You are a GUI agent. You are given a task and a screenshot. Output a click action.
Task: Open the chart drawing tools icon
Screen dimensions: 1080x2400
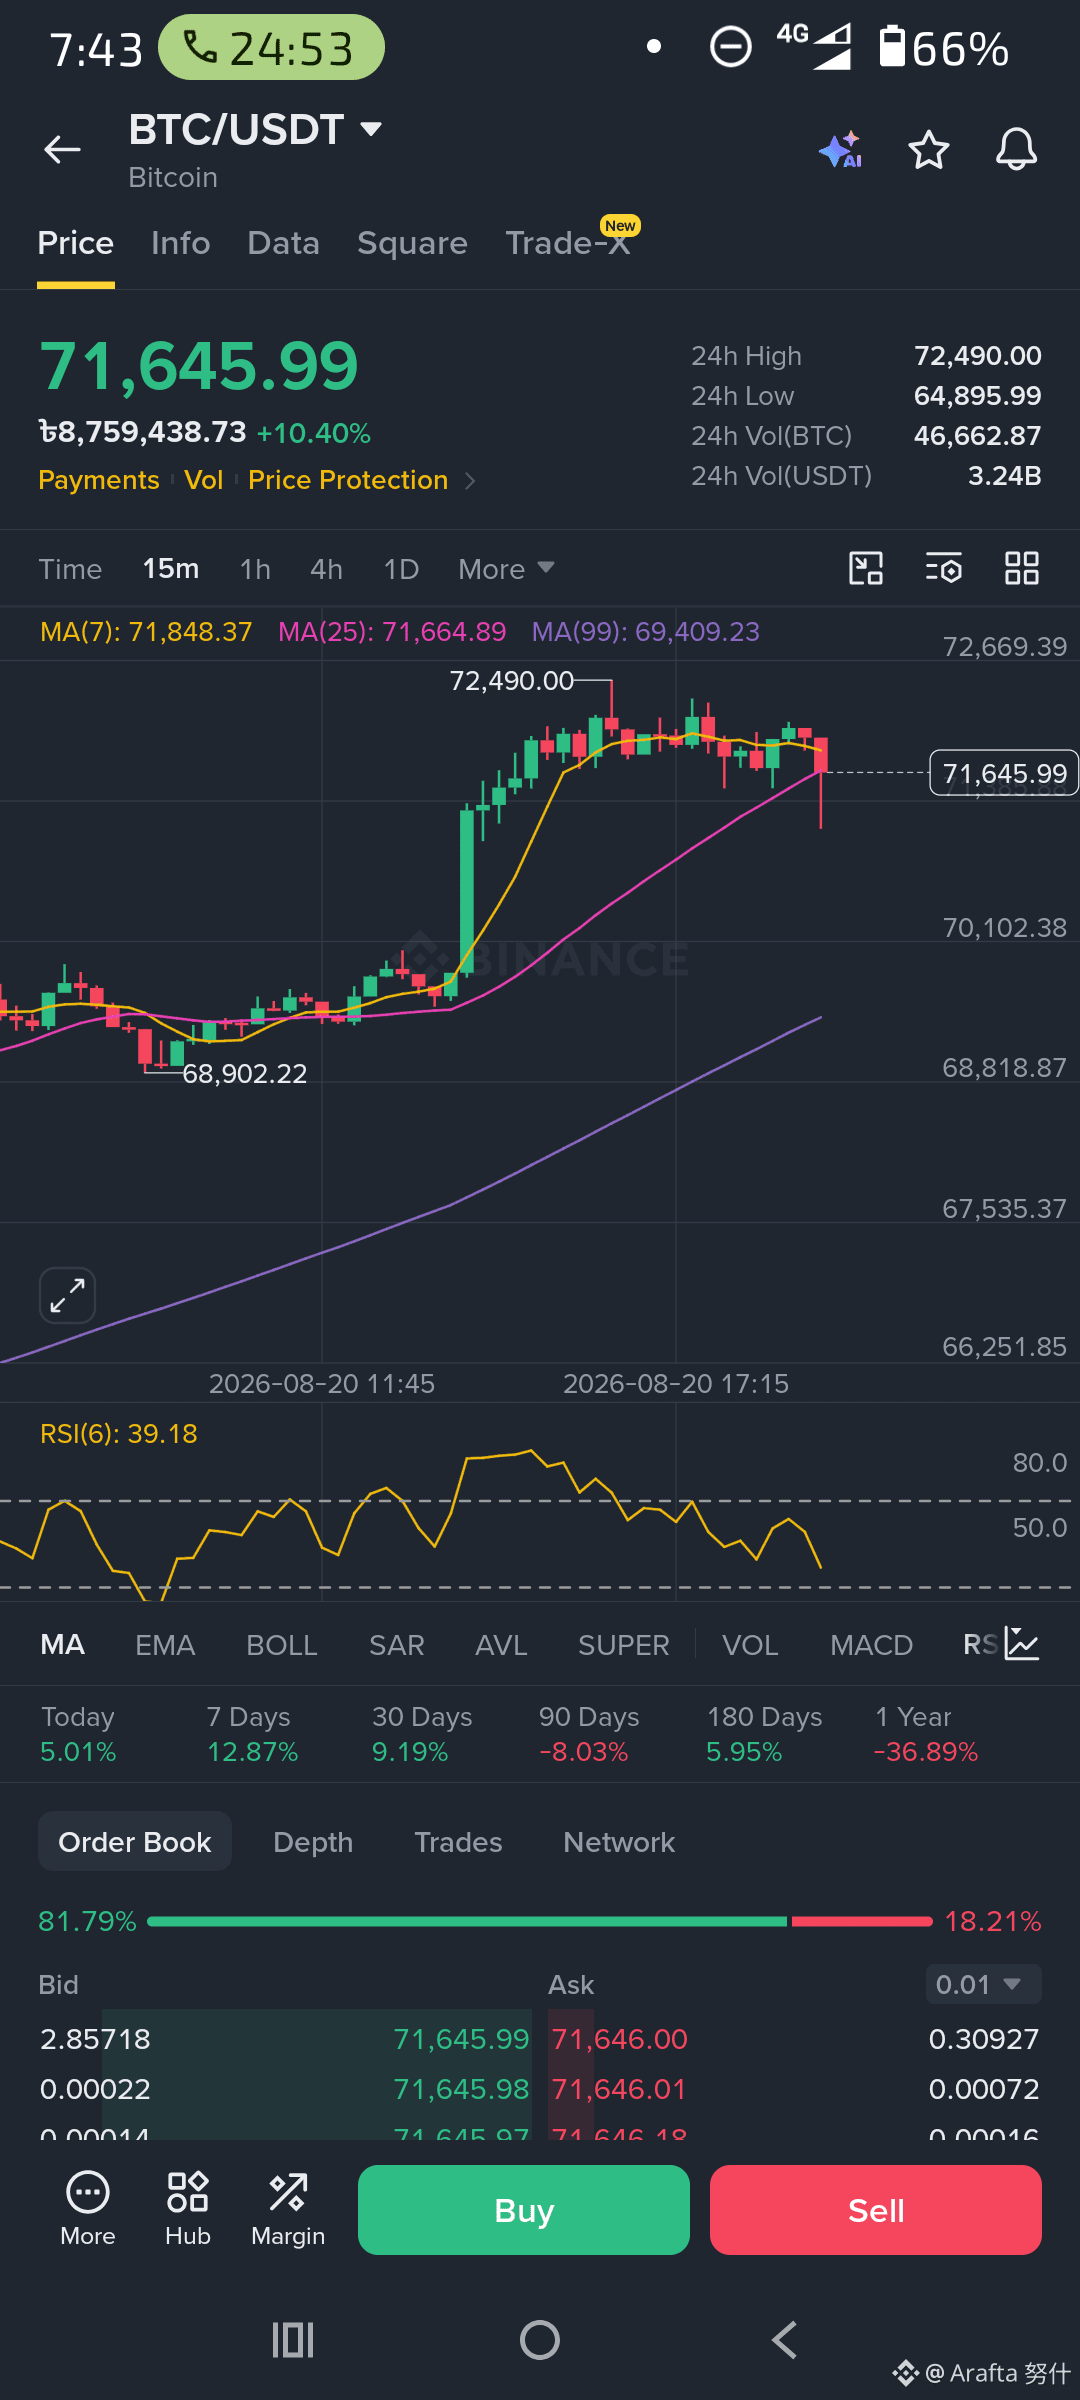click(x=866, y=568)
